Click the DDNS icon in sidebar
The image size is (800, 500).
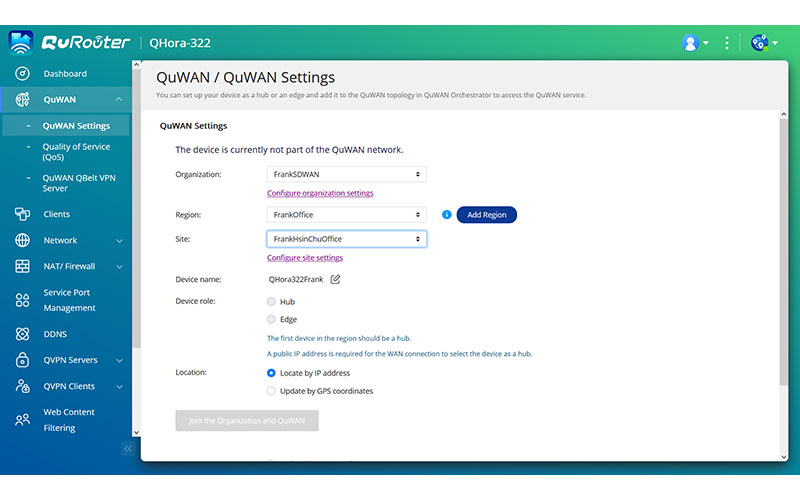coord(22,334)
